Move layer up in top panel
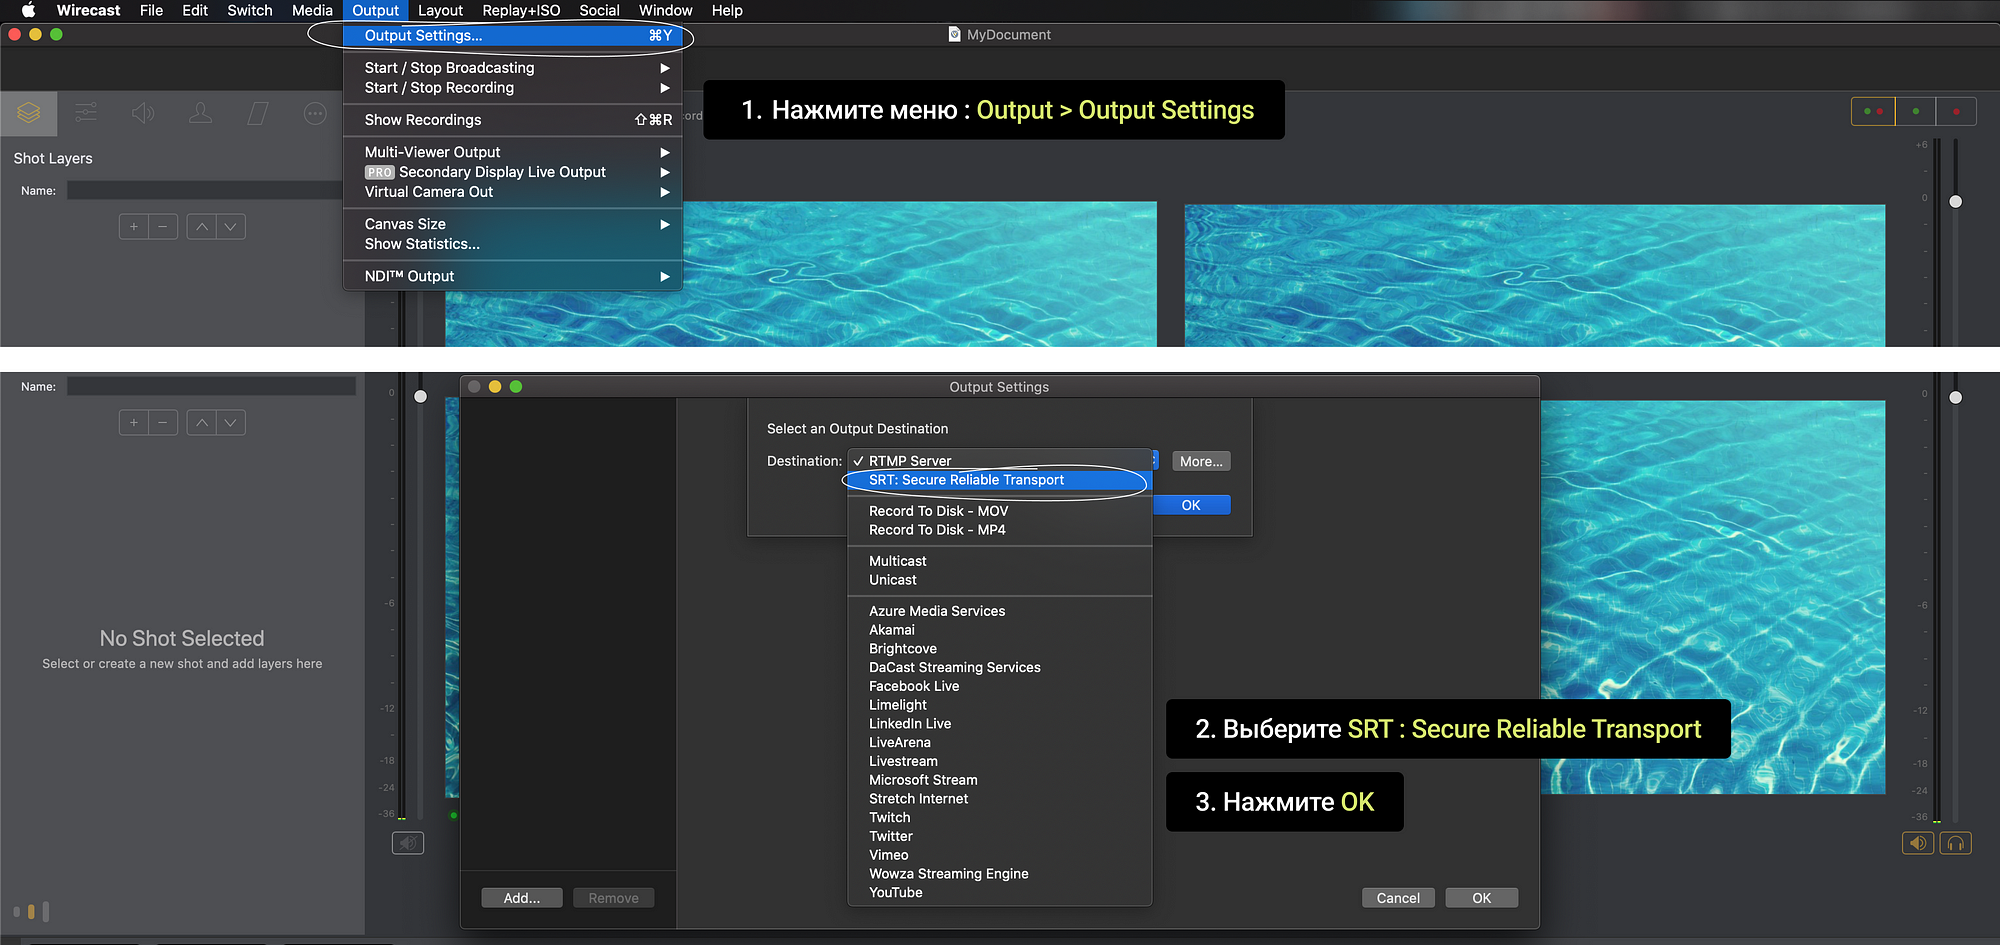The height and width of the screenshot is (945, 2000). (202, 227)
